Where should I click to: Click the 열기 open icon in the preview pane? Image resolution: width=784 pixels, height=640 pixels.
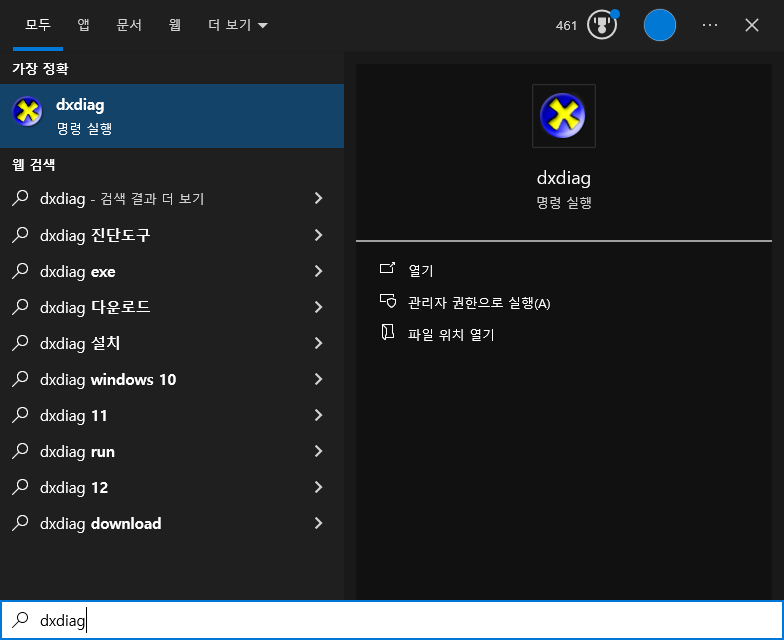pyautogui.click(x=387, y=268)
